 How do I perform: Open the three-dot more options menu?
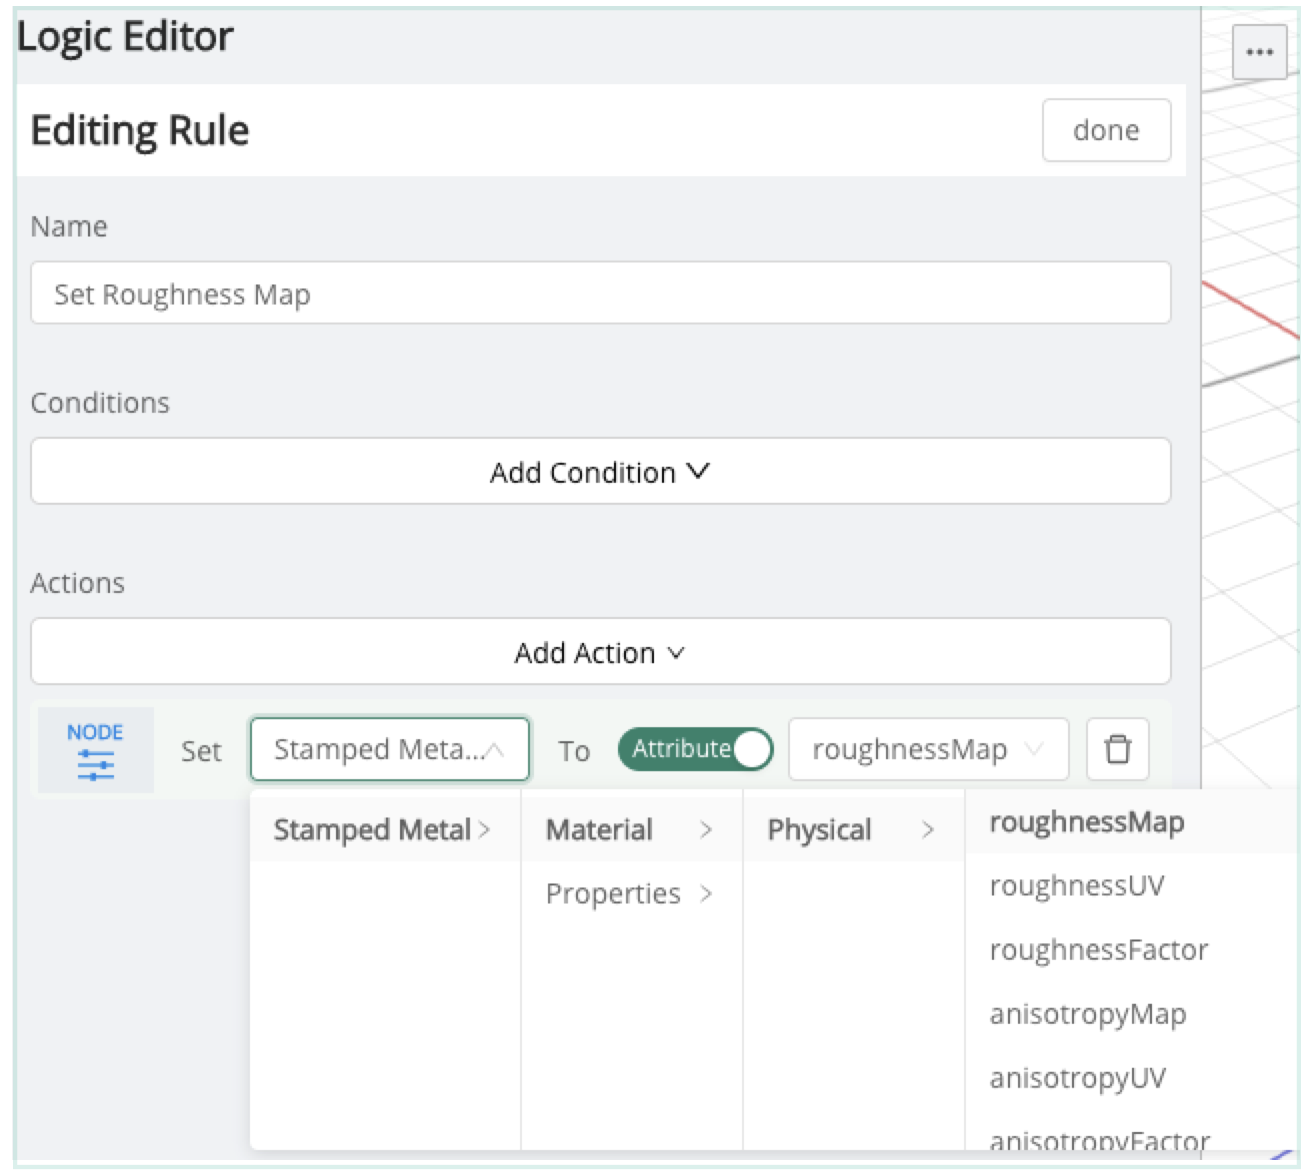pos(1259,52)
